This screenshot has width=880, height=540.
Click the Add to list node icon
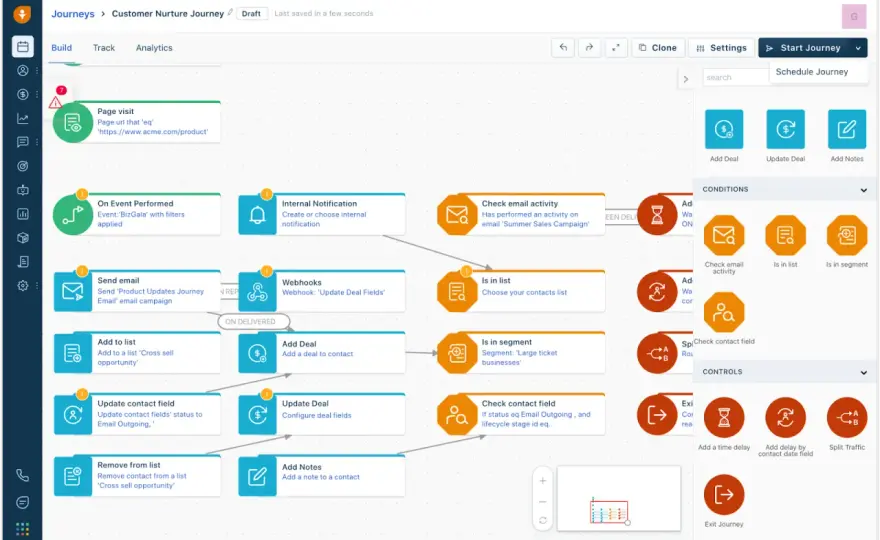(72, 353)
